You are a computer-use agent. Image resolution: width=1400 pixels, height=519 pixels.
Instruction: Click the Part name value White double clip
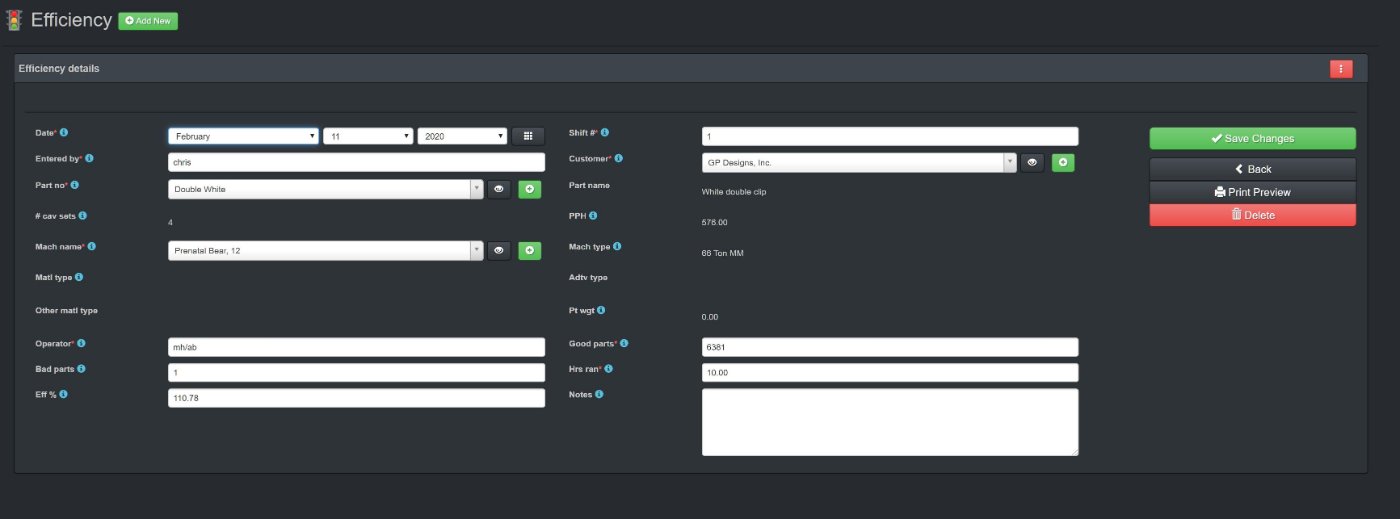tap(734, 192)
